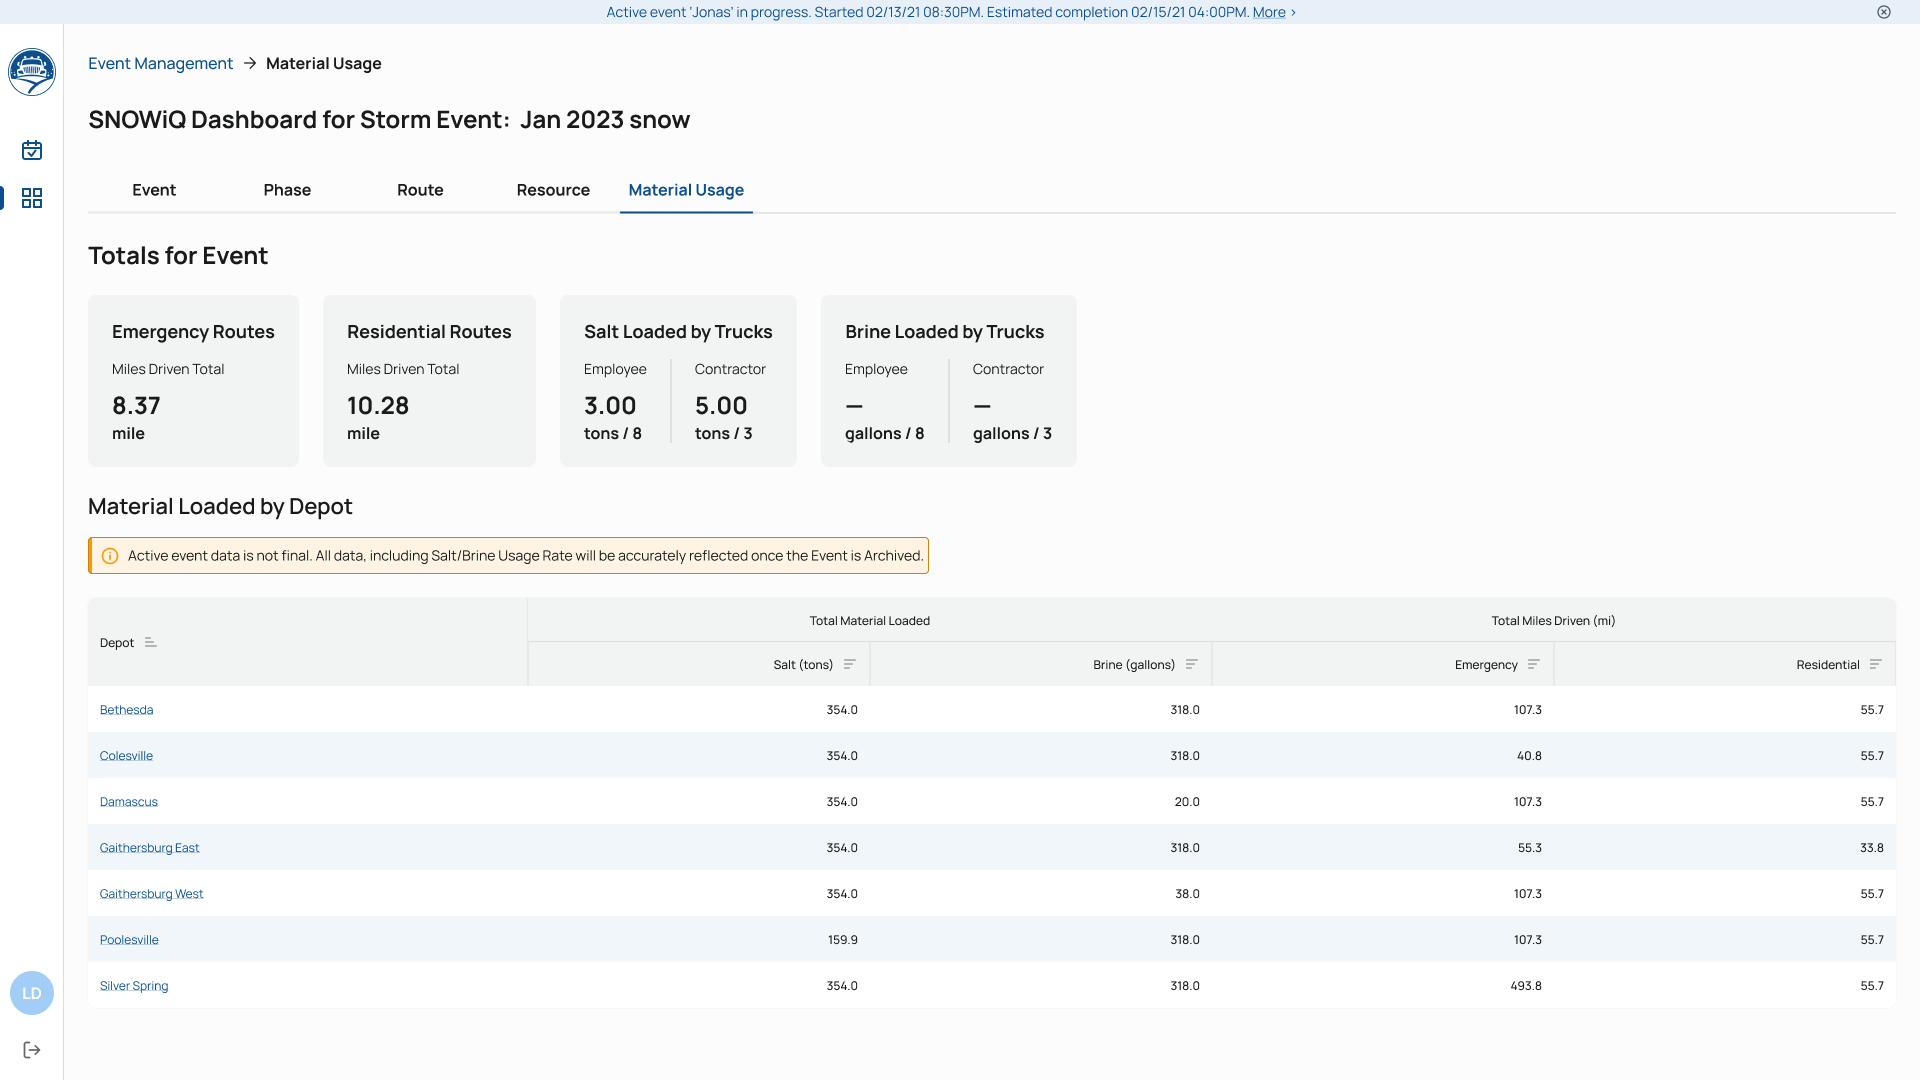This screenshot has height=1080, width=1920.
Task: Sort by Emergency miles column
Action: tap(1534, 665)
